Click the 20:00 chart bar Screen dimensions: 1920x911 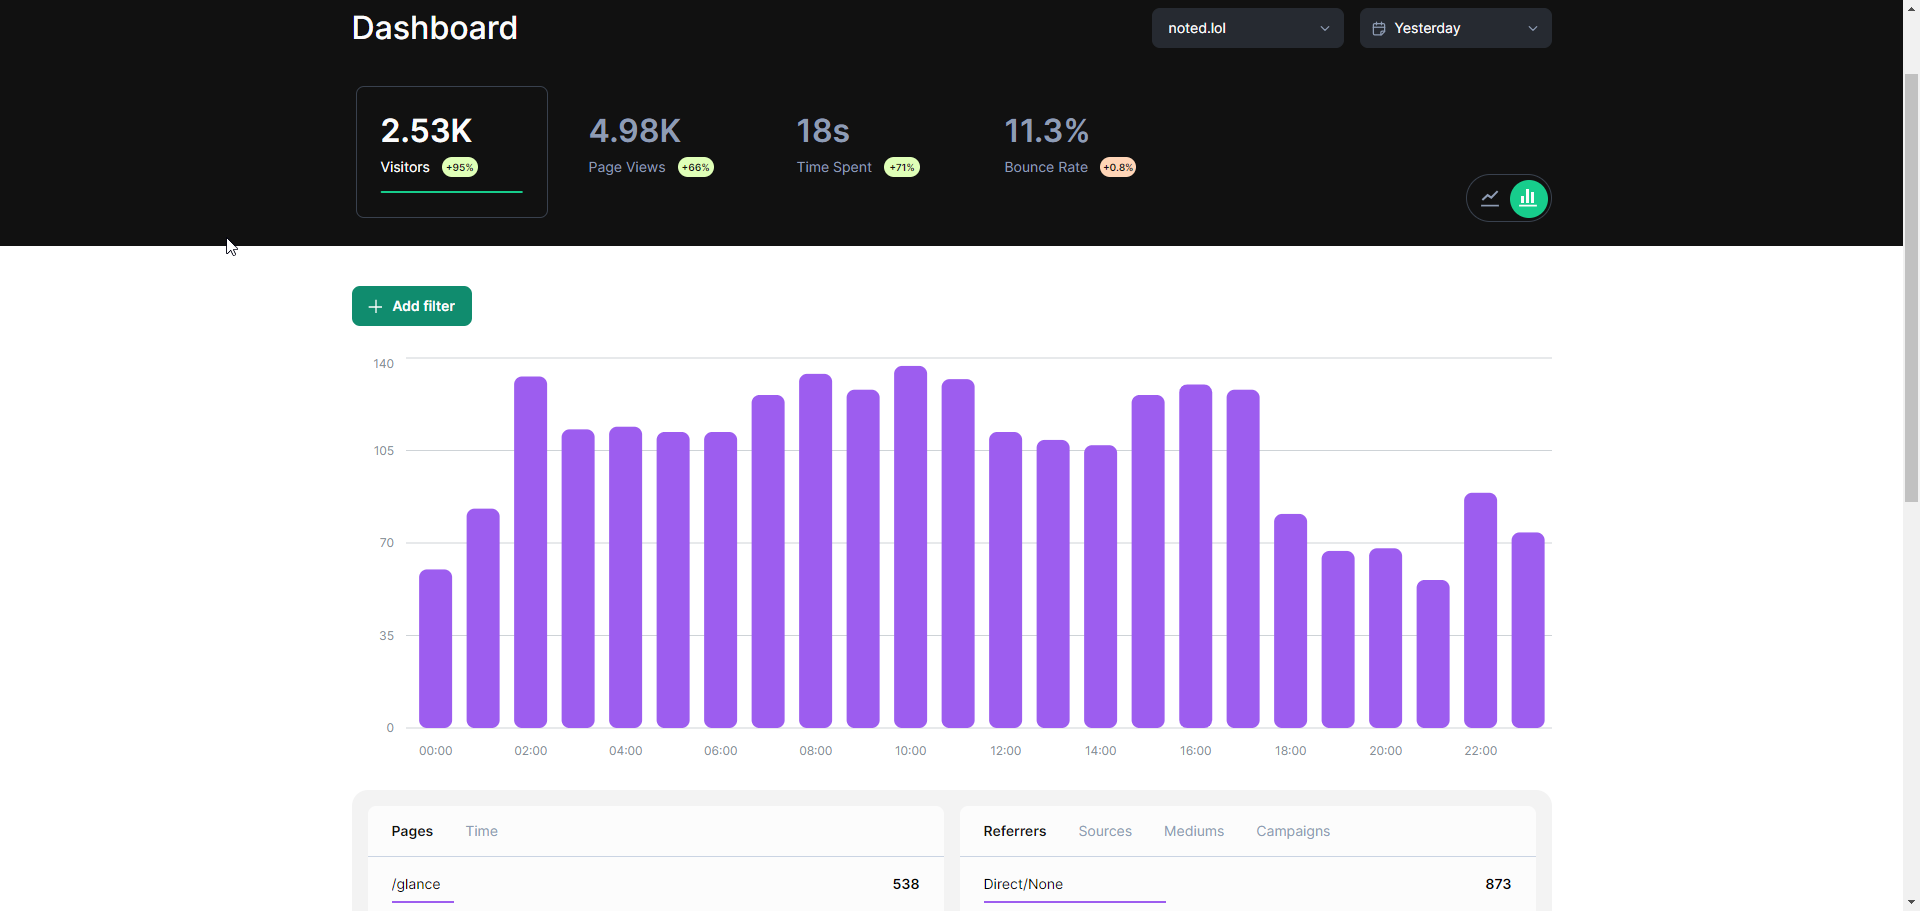click(1385, 638)
